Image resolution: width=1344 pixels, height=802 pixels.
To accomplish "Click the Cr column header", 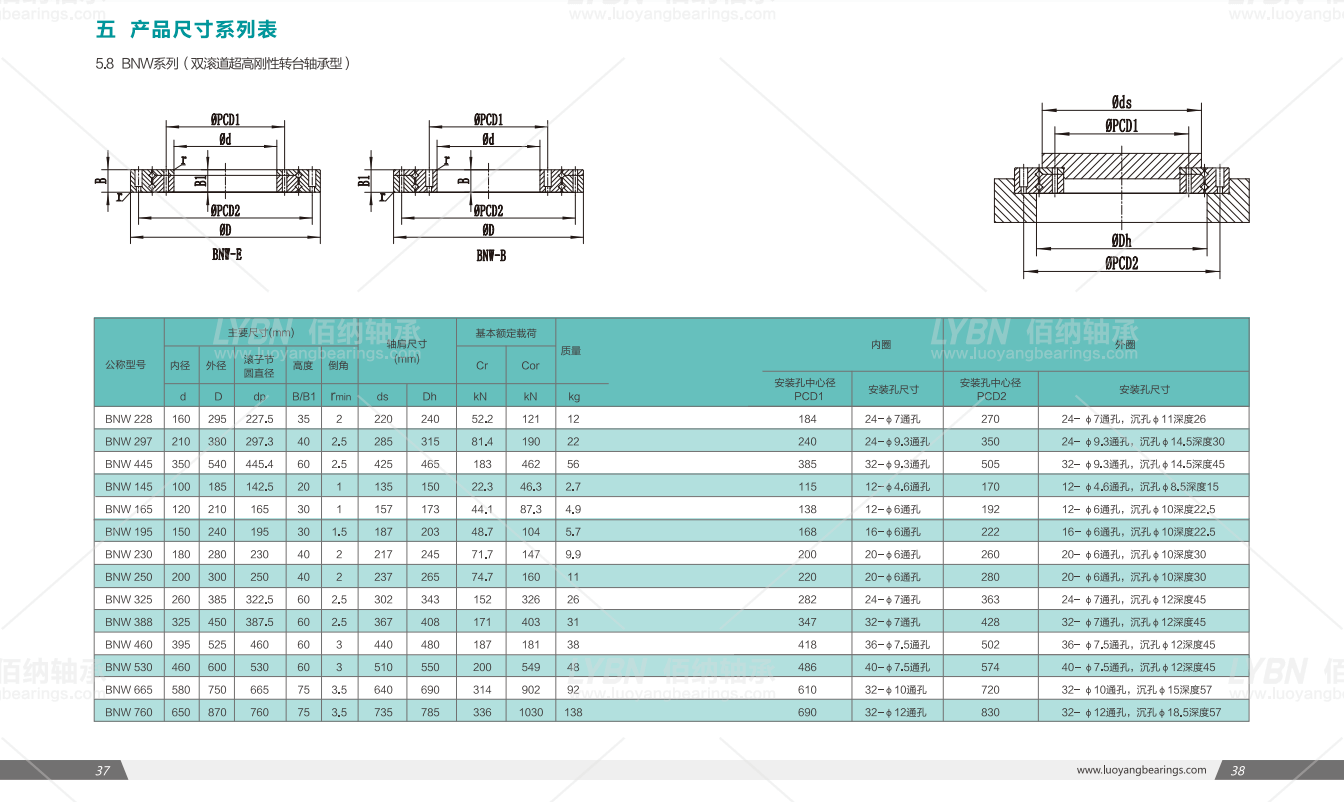I will (x=481, y=365).
